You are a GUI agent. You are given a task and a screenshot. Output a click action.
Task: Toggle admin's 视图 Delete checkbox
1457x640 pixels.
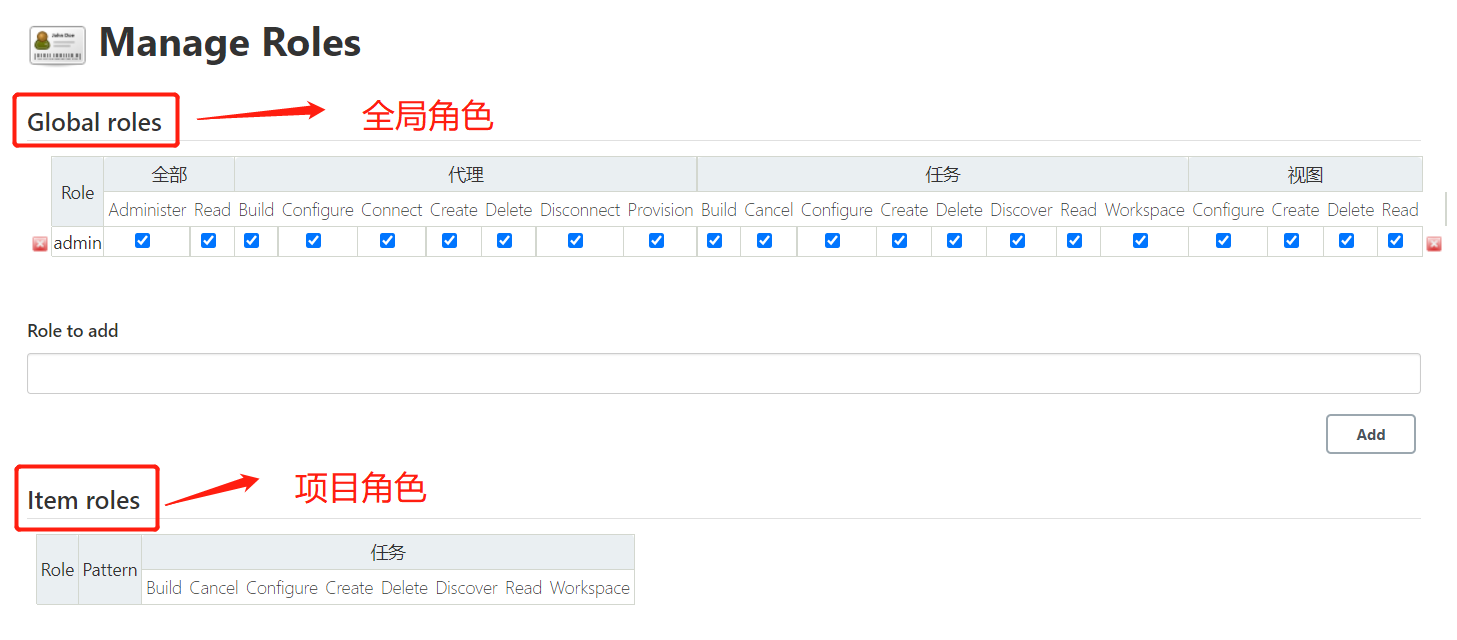click(x=1346, y=240)
